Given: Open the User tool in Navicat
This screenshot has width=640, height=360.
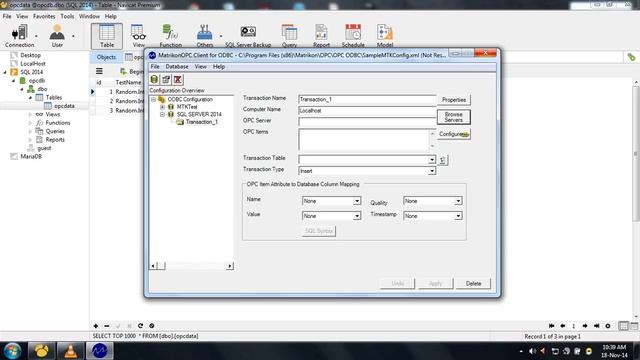Looking at the screenshot, I should pos(57,36).
